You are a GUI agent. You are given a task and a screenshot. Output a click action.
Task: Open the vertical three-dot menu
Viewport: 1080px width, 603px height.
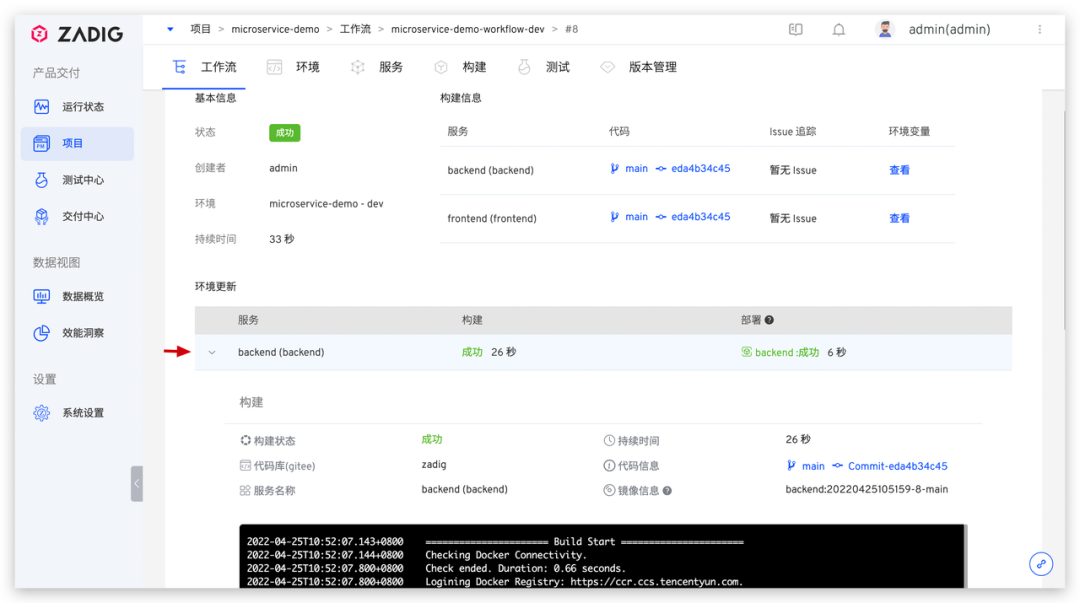[x=1039, y=30]
